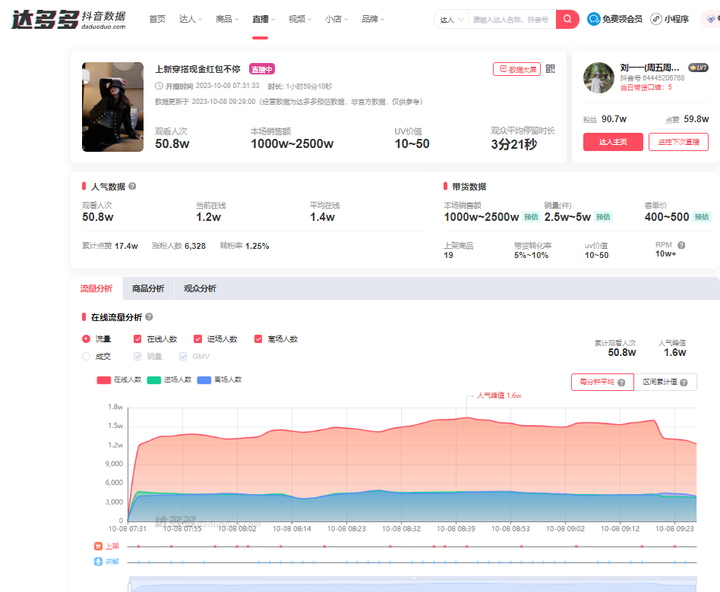Click the streamer's round avatar
This screenshot has height=592, width=720.
[x=599, y=78]
